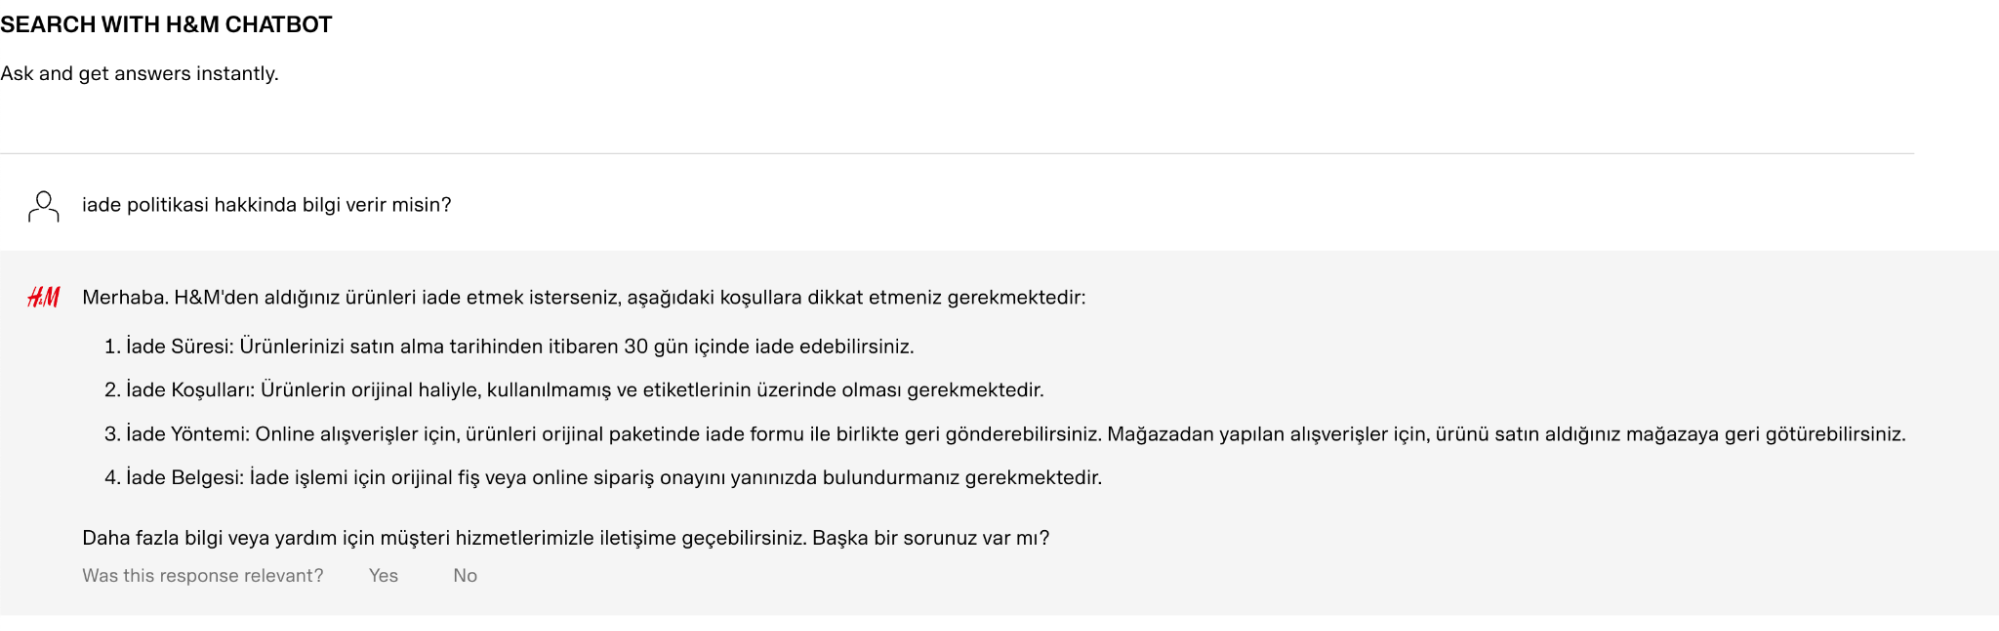The height and width of the screenshot is (631, 1999).
Task: Click the 'Was this response relevant?' prompt text
Action: [x=203, y=576]
